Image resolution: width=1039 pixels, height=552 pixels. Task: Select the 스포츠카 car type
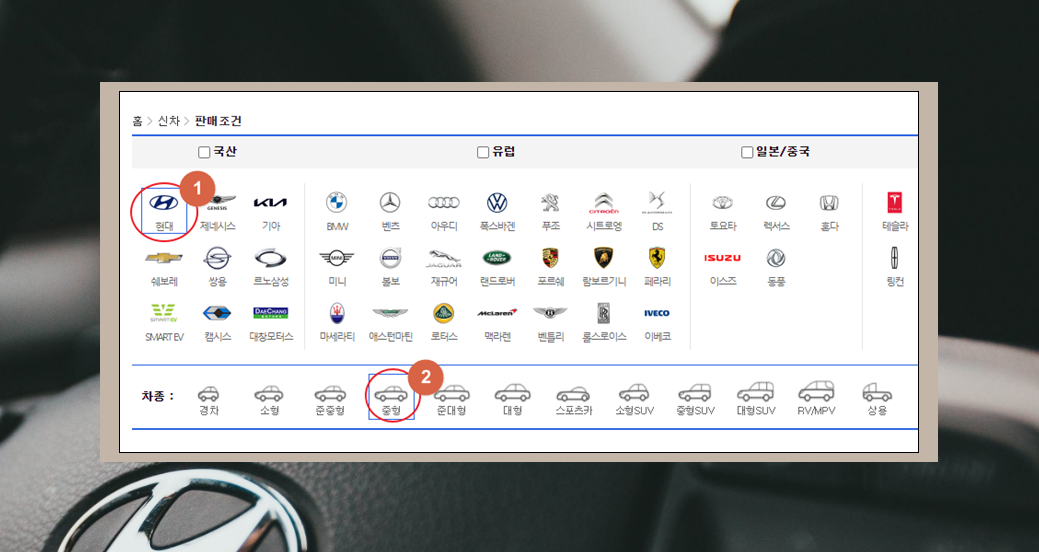tap(573, 401)
